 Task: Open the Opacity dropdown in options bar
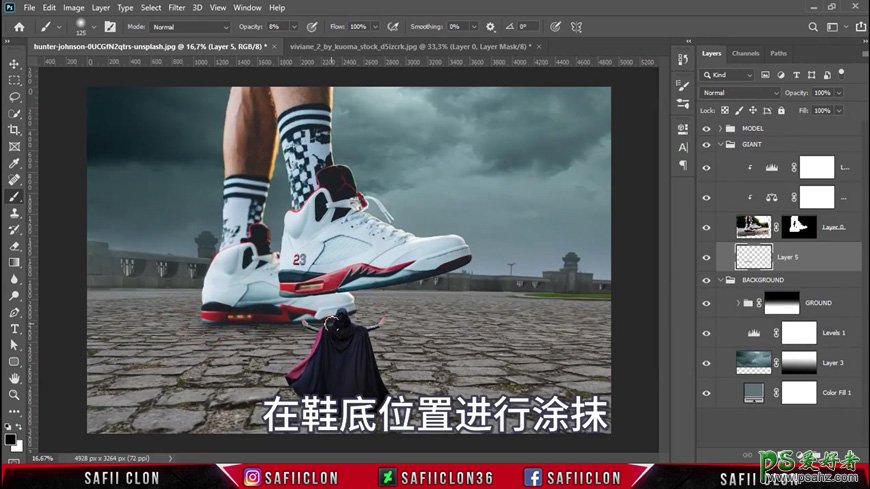coord(294,27)
